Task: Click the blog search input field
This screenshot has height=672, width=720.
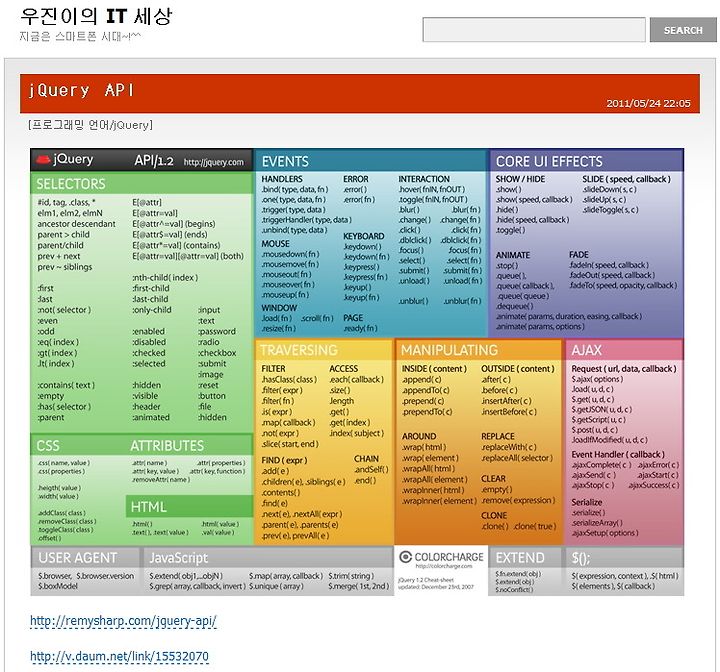Action: coord(534,30)
